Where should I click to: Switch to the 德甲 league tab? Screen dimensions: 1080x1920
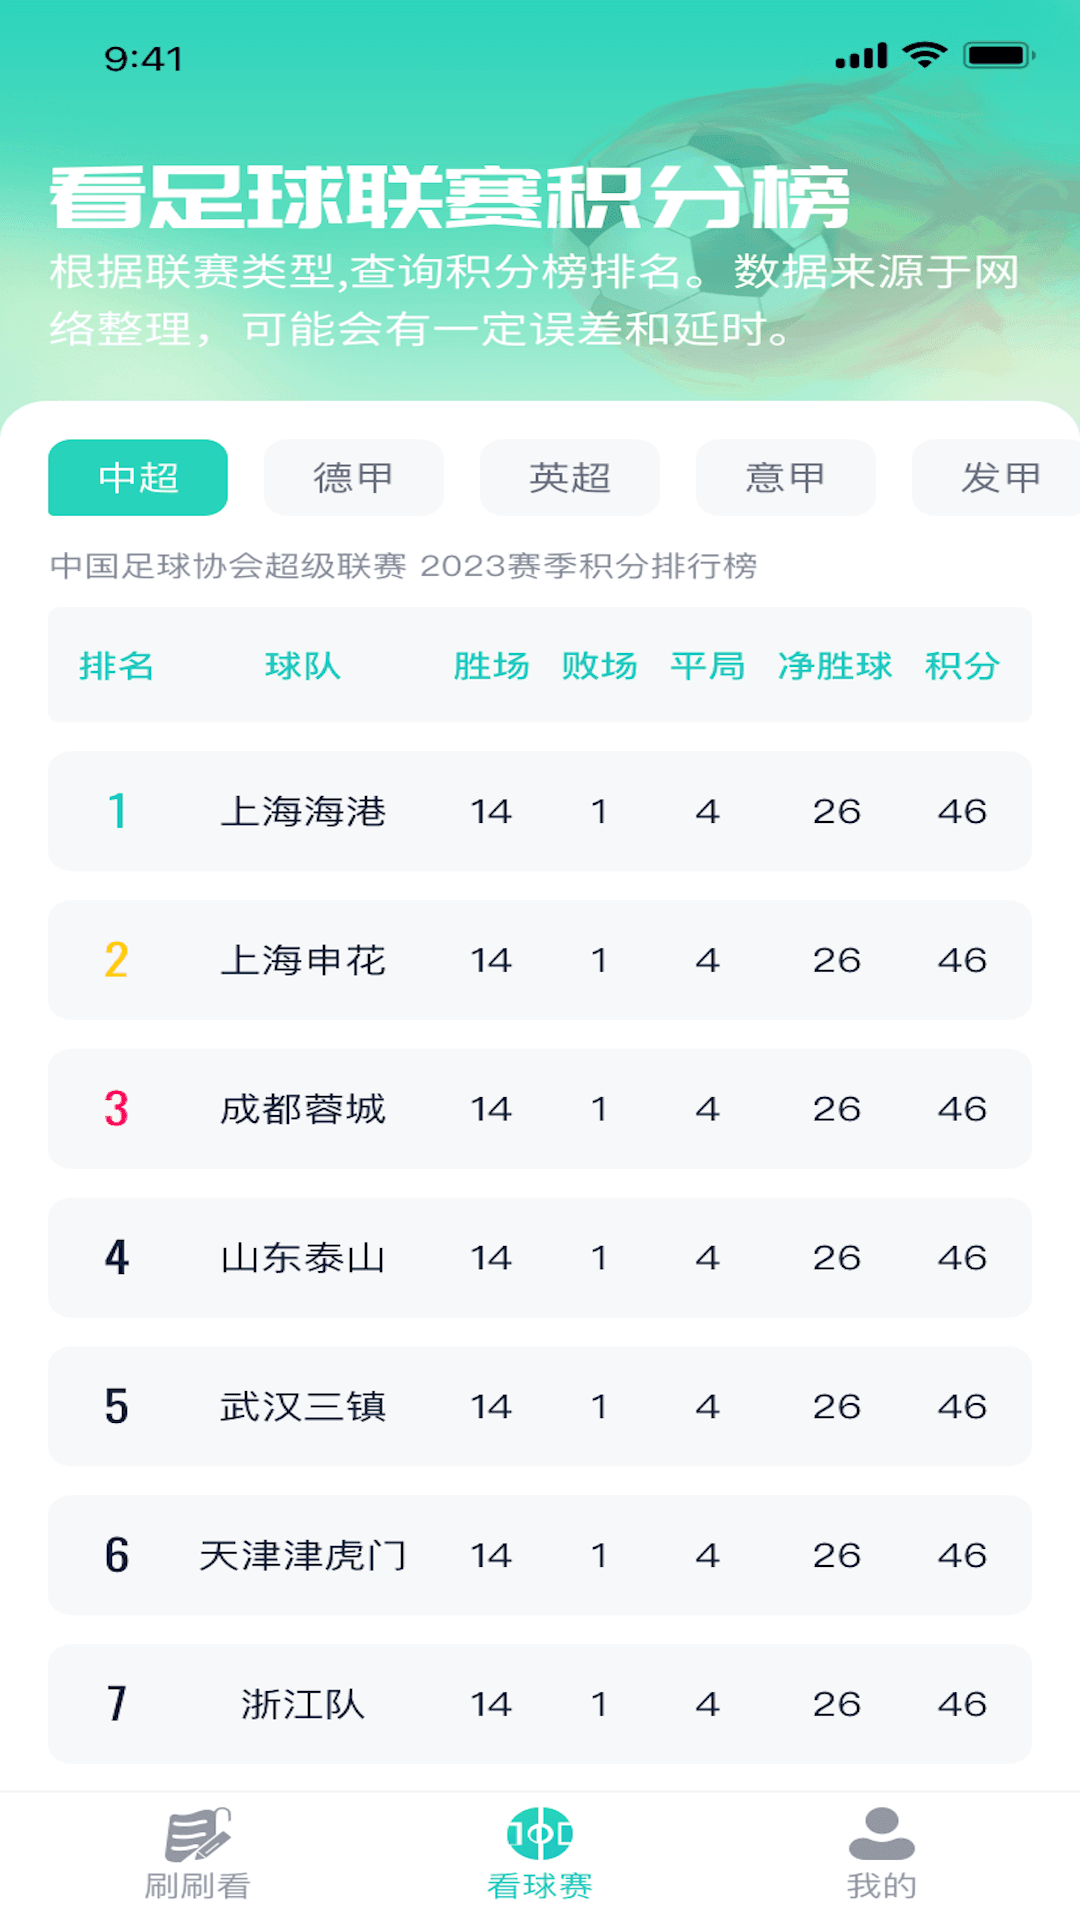354,478
